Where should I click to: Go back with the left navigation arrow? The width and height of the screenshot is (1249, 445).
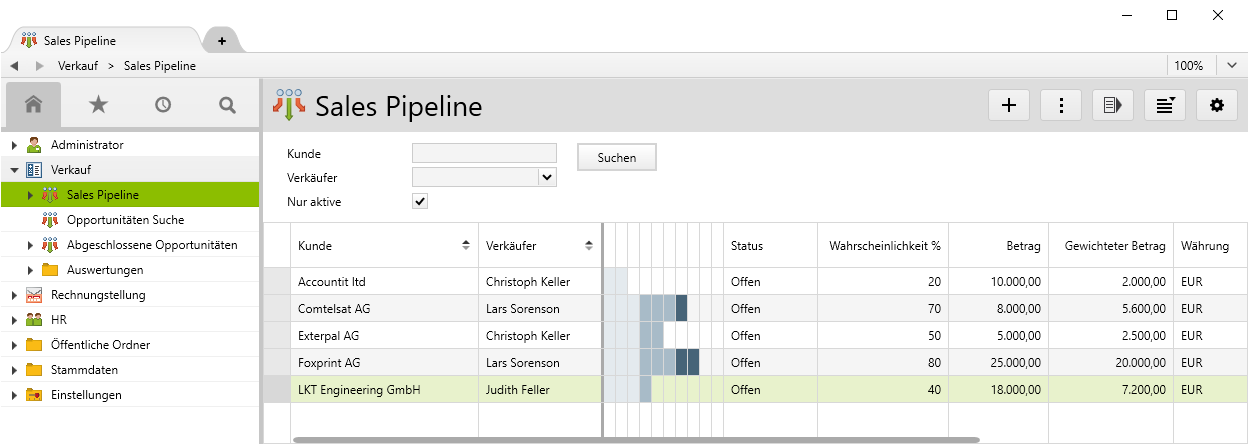point(14,66)
